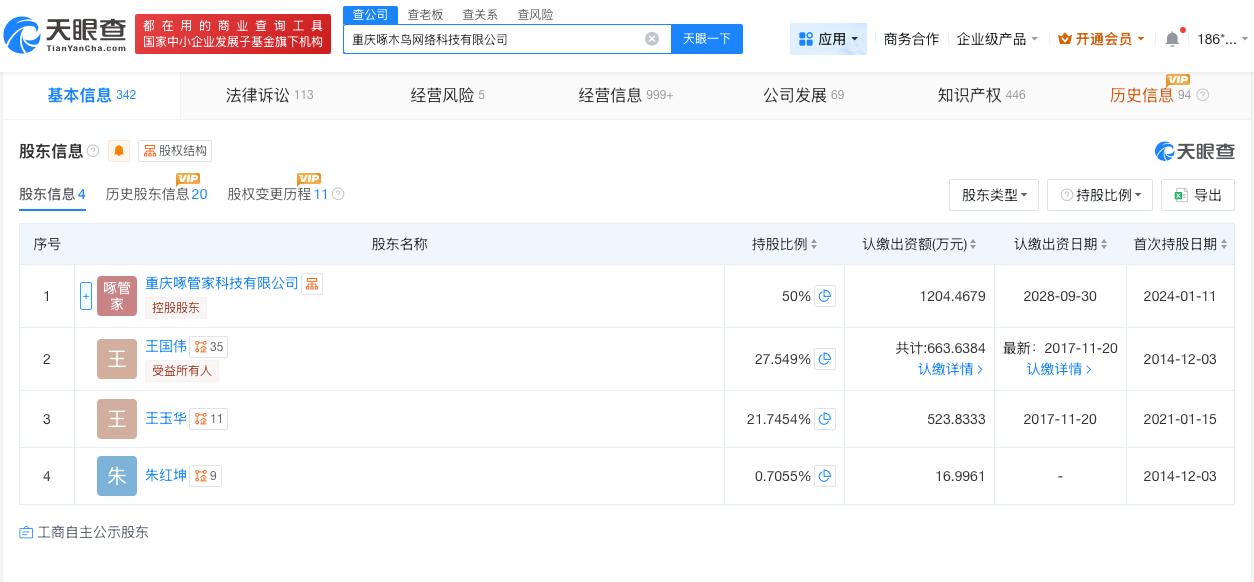1254x582 pixels.
Task: Click the 1204.4679 amount cell
Action: [952, 296]
